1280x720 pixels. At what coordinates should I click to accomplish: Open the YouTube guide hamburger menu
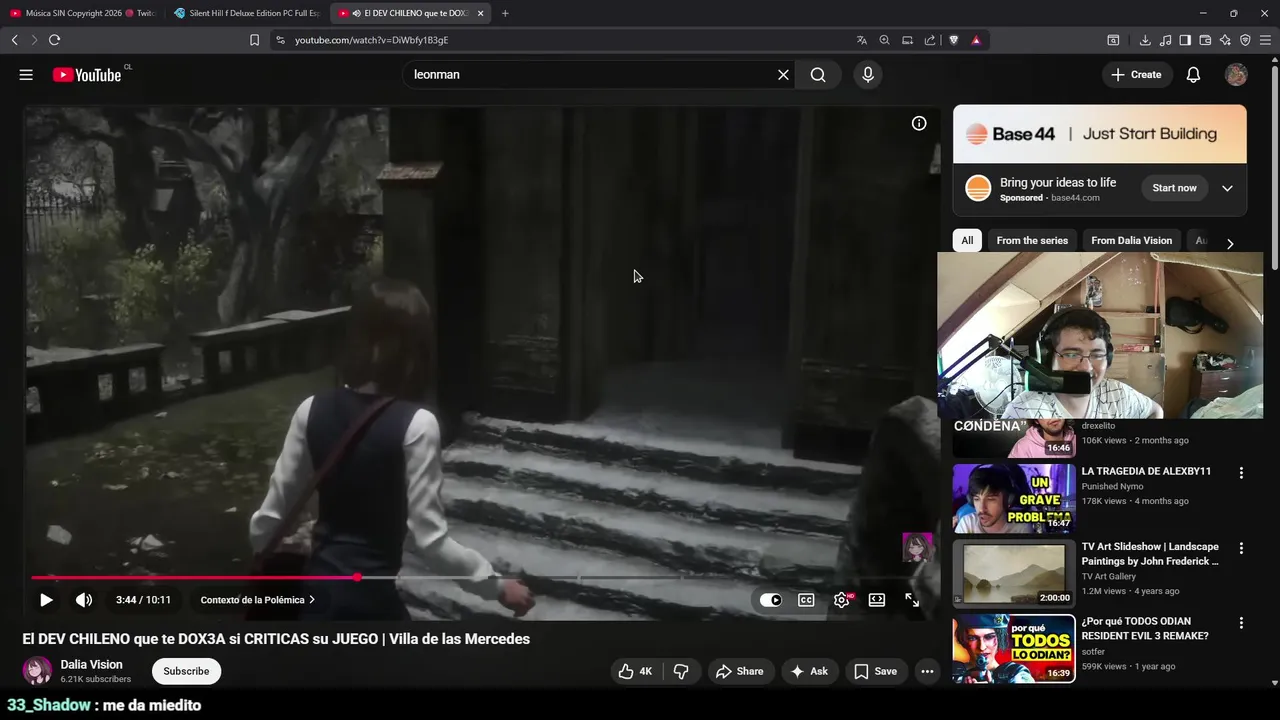click(26, 75)
